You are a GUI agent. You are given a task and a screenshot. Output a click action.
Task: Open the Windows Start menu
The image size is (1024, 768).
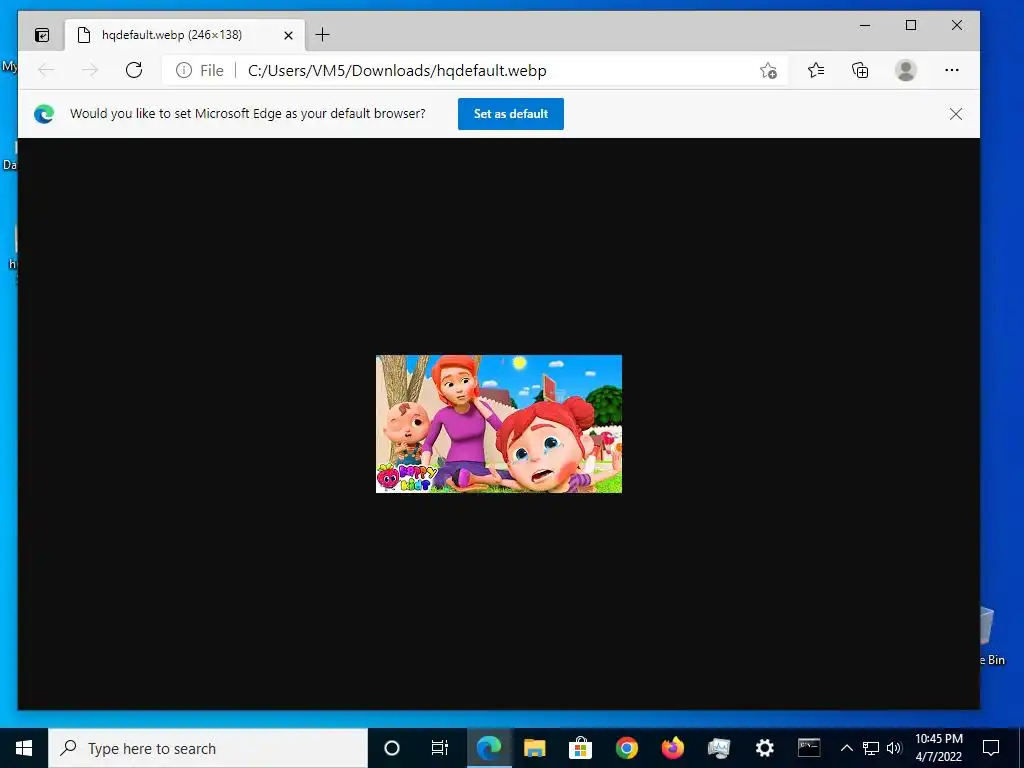pos(24,748)
